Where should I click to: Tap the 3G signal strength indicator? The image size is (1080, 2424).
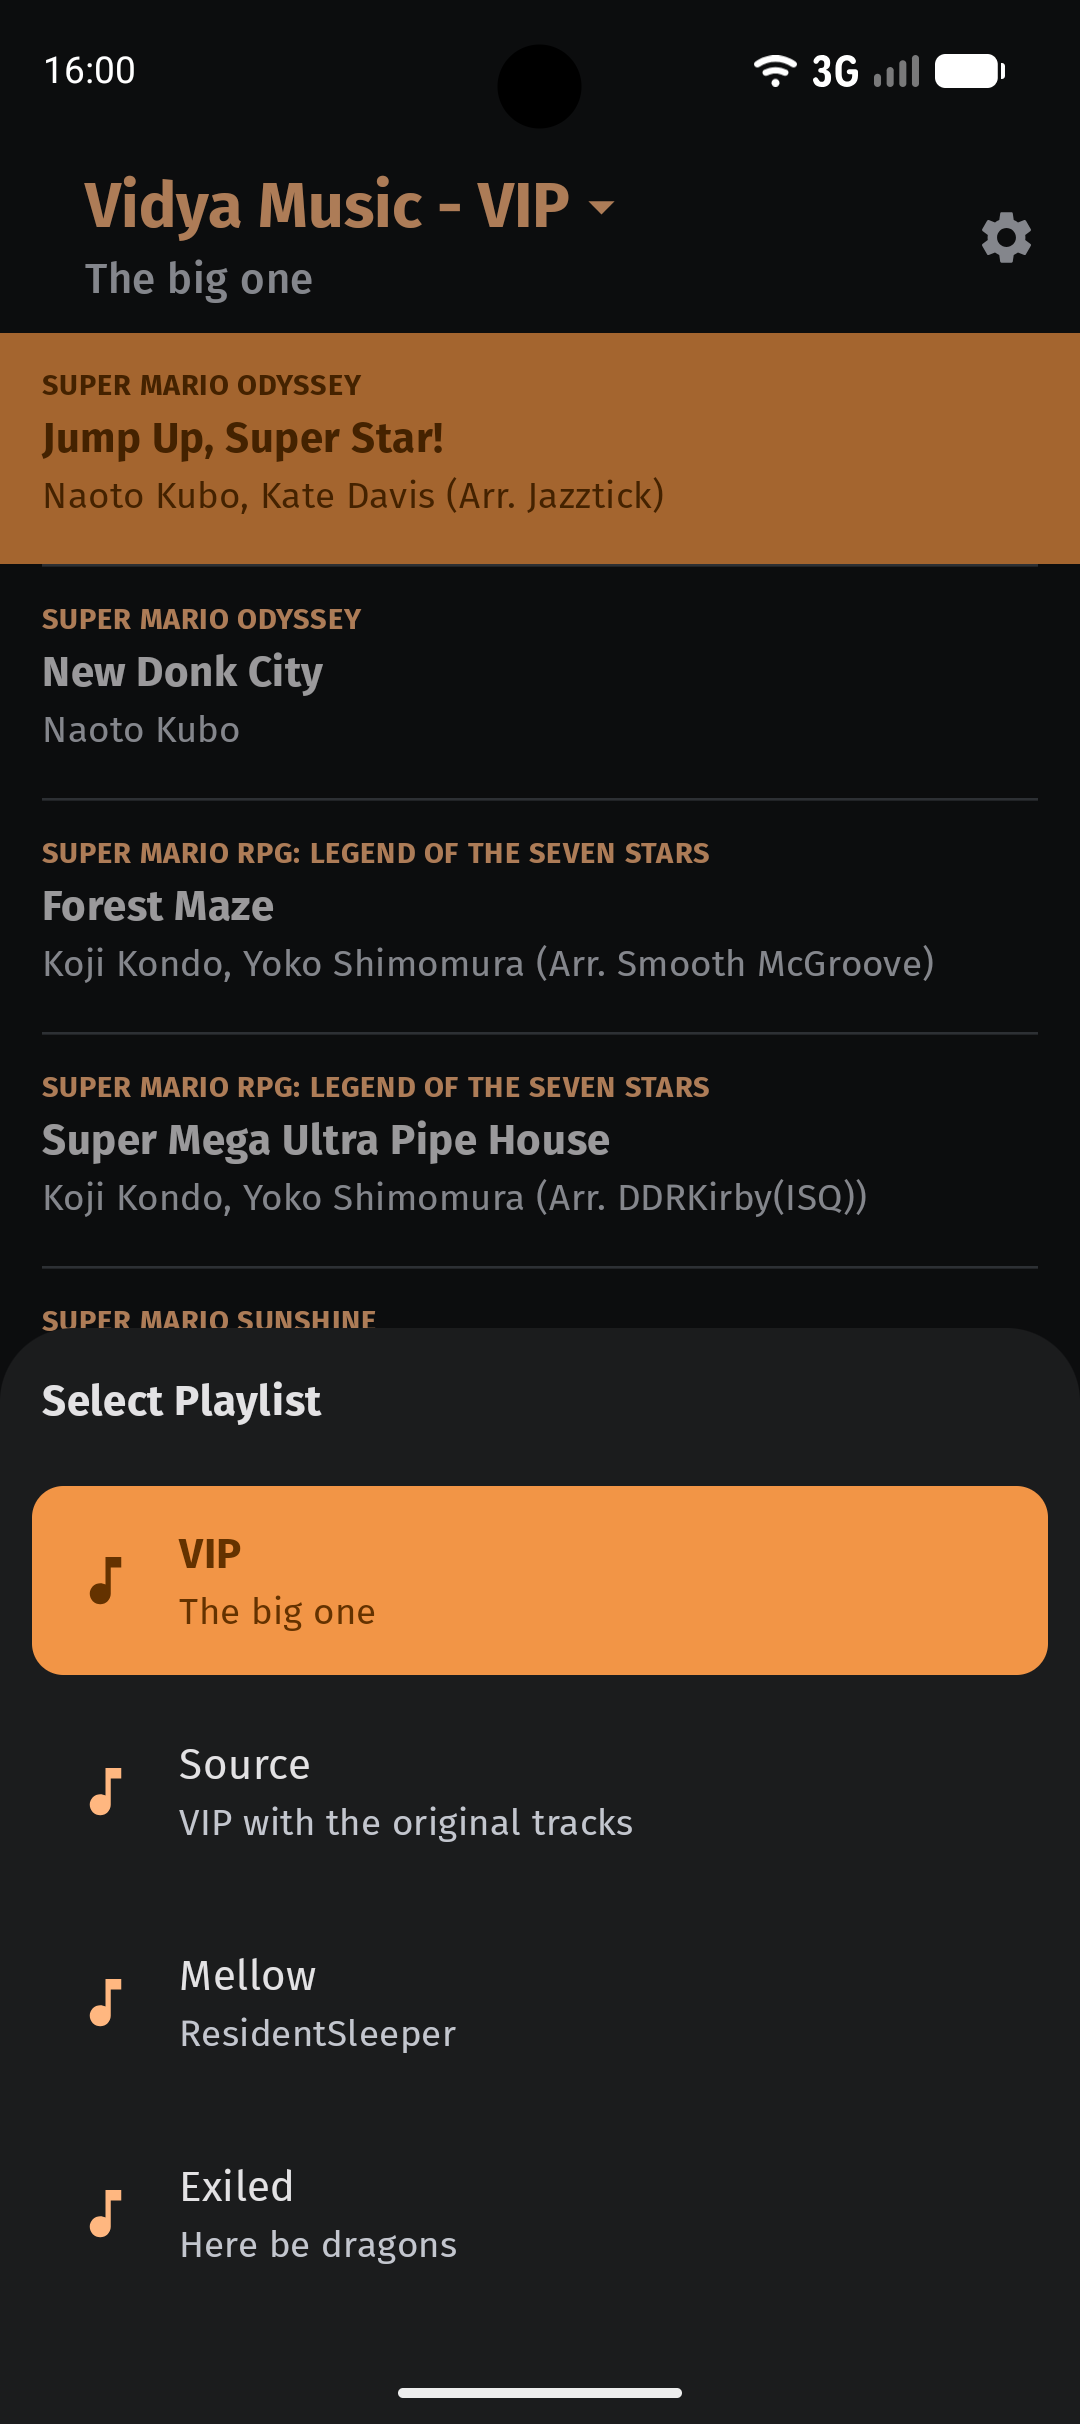(866, 71)
